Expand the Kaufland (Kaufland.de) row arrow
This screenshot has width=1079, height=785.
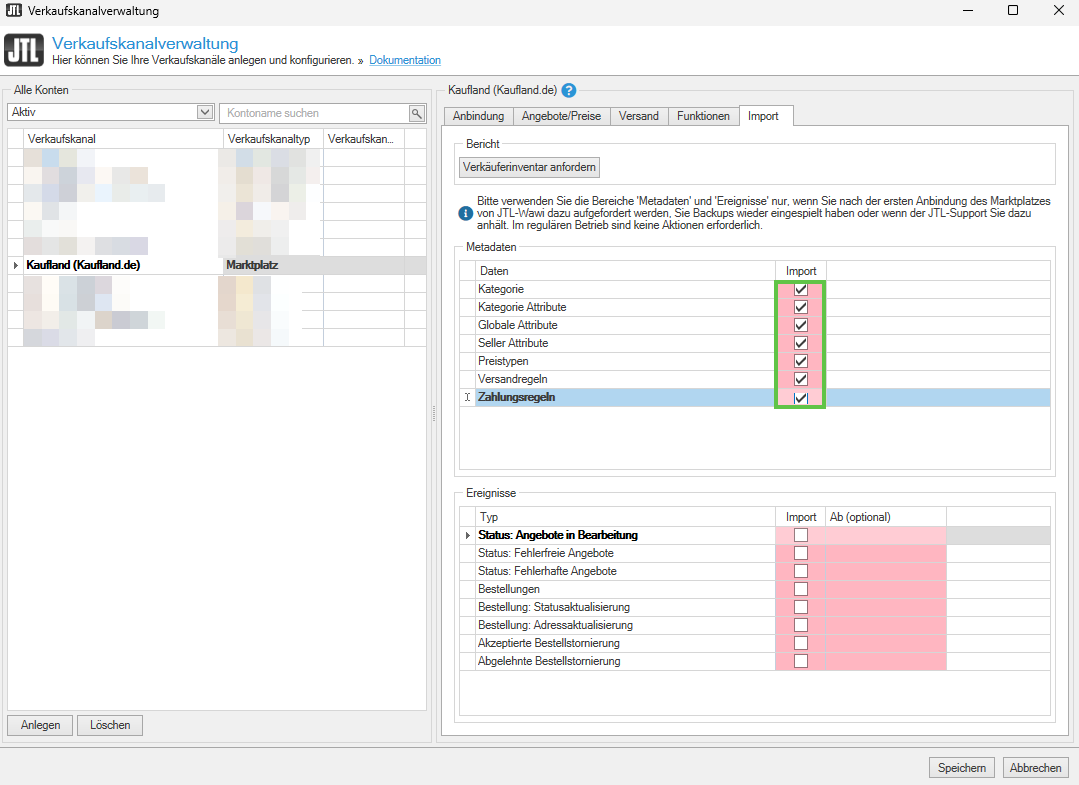pos(15,266)
